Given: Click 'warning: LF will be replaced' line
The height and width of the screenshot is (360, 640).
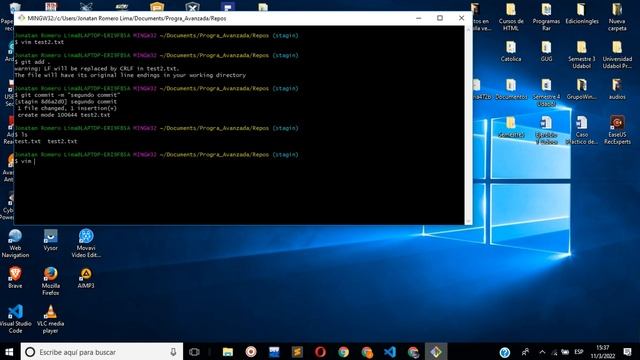Looking at the screenshot, I should pos(97,69).
